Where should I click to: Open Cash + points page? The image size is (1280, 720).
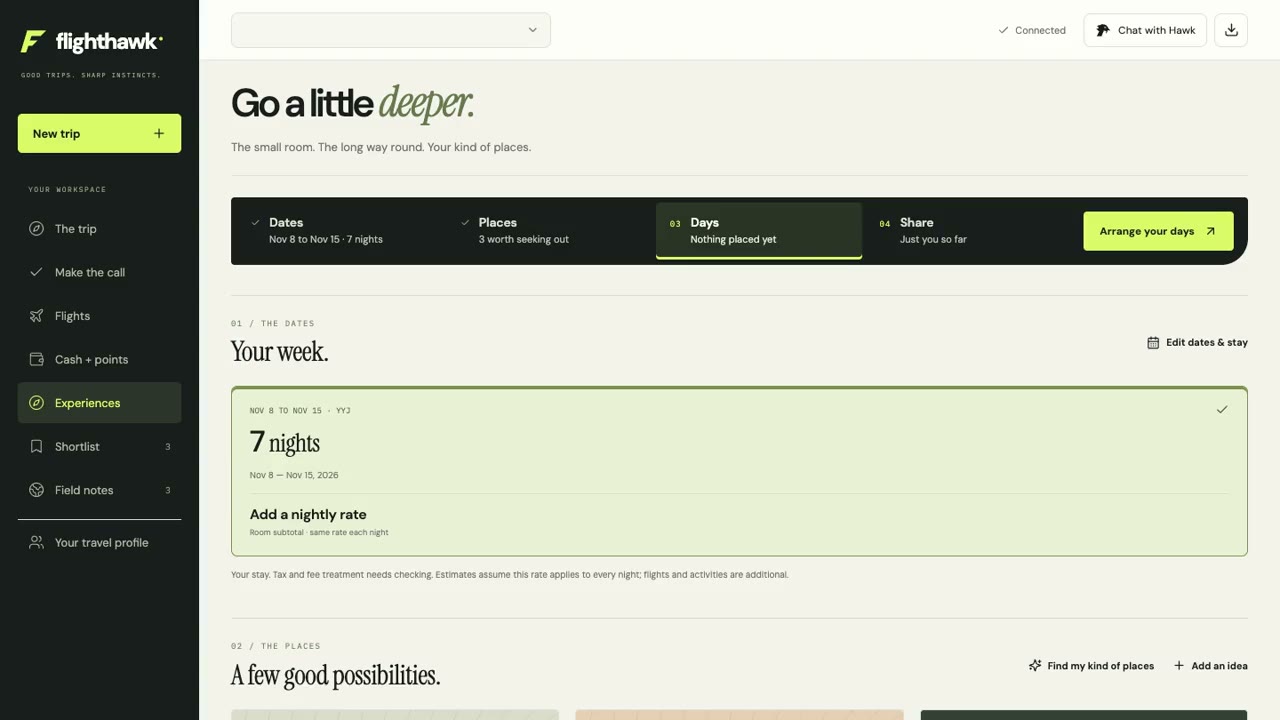point(99,359)
